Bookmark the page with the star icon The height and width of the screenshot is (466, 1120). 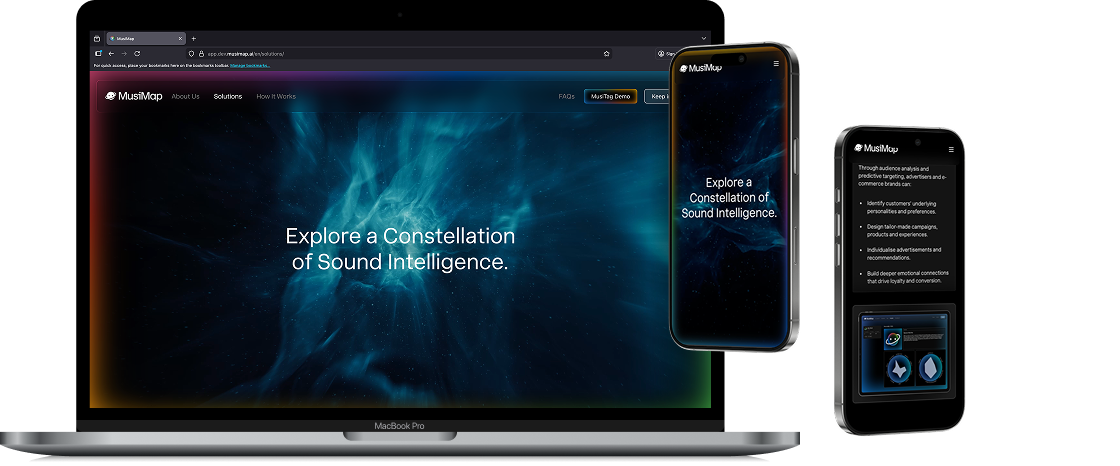tap(606, 54)
